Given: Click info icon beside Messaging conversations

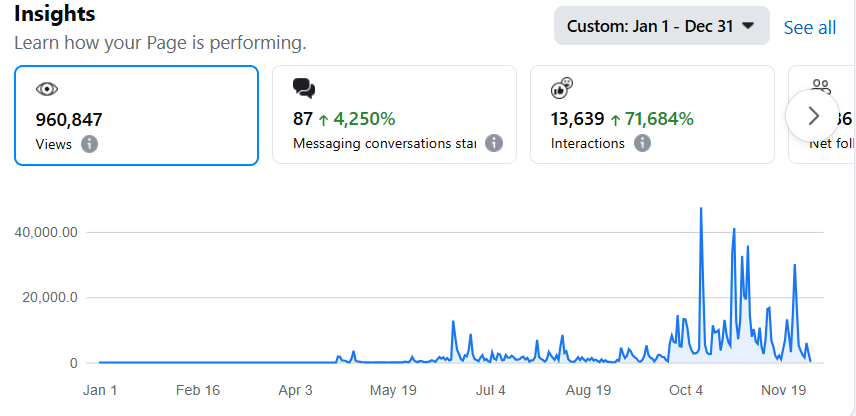Looking at the screenshot, I should [493, 144].
